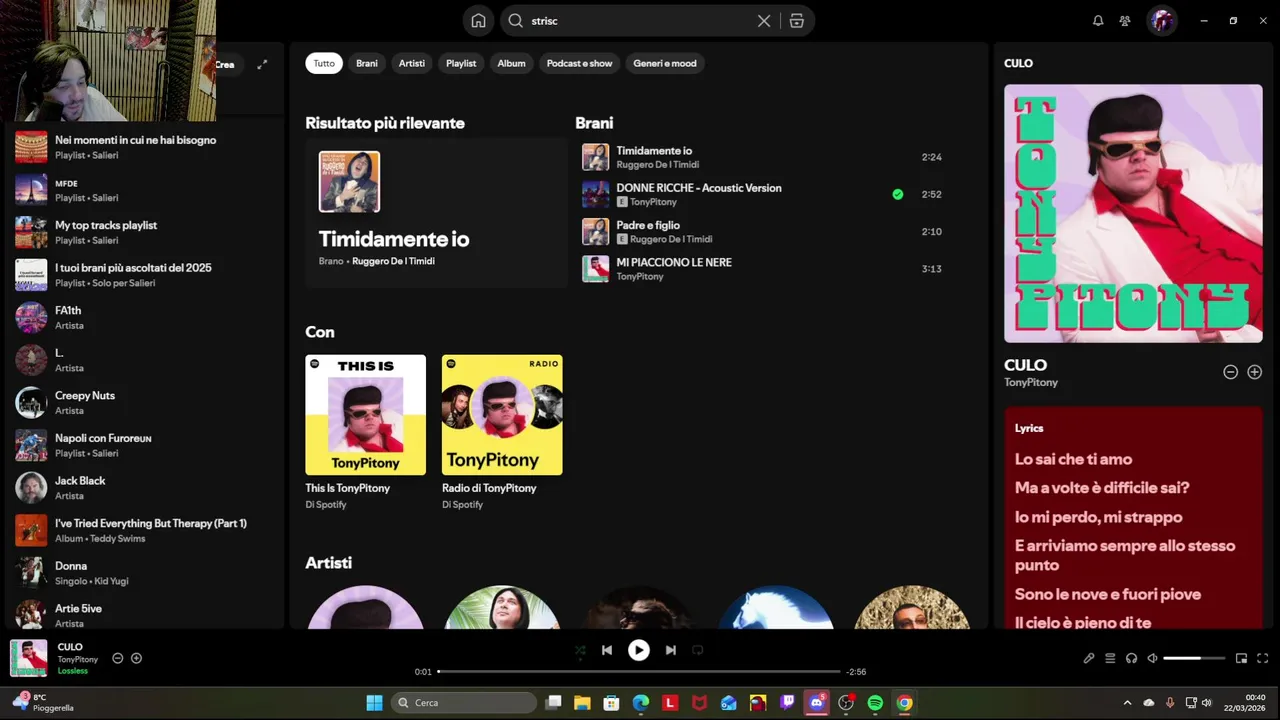
Task: Toggle the lyrics microphone icon
Action: [1089, 658]
